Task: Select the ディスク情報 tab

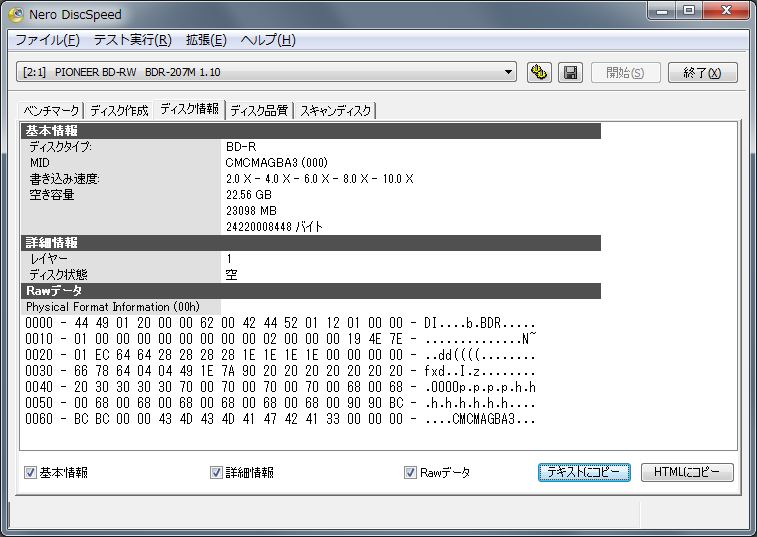Action: (x=190, y=109)
